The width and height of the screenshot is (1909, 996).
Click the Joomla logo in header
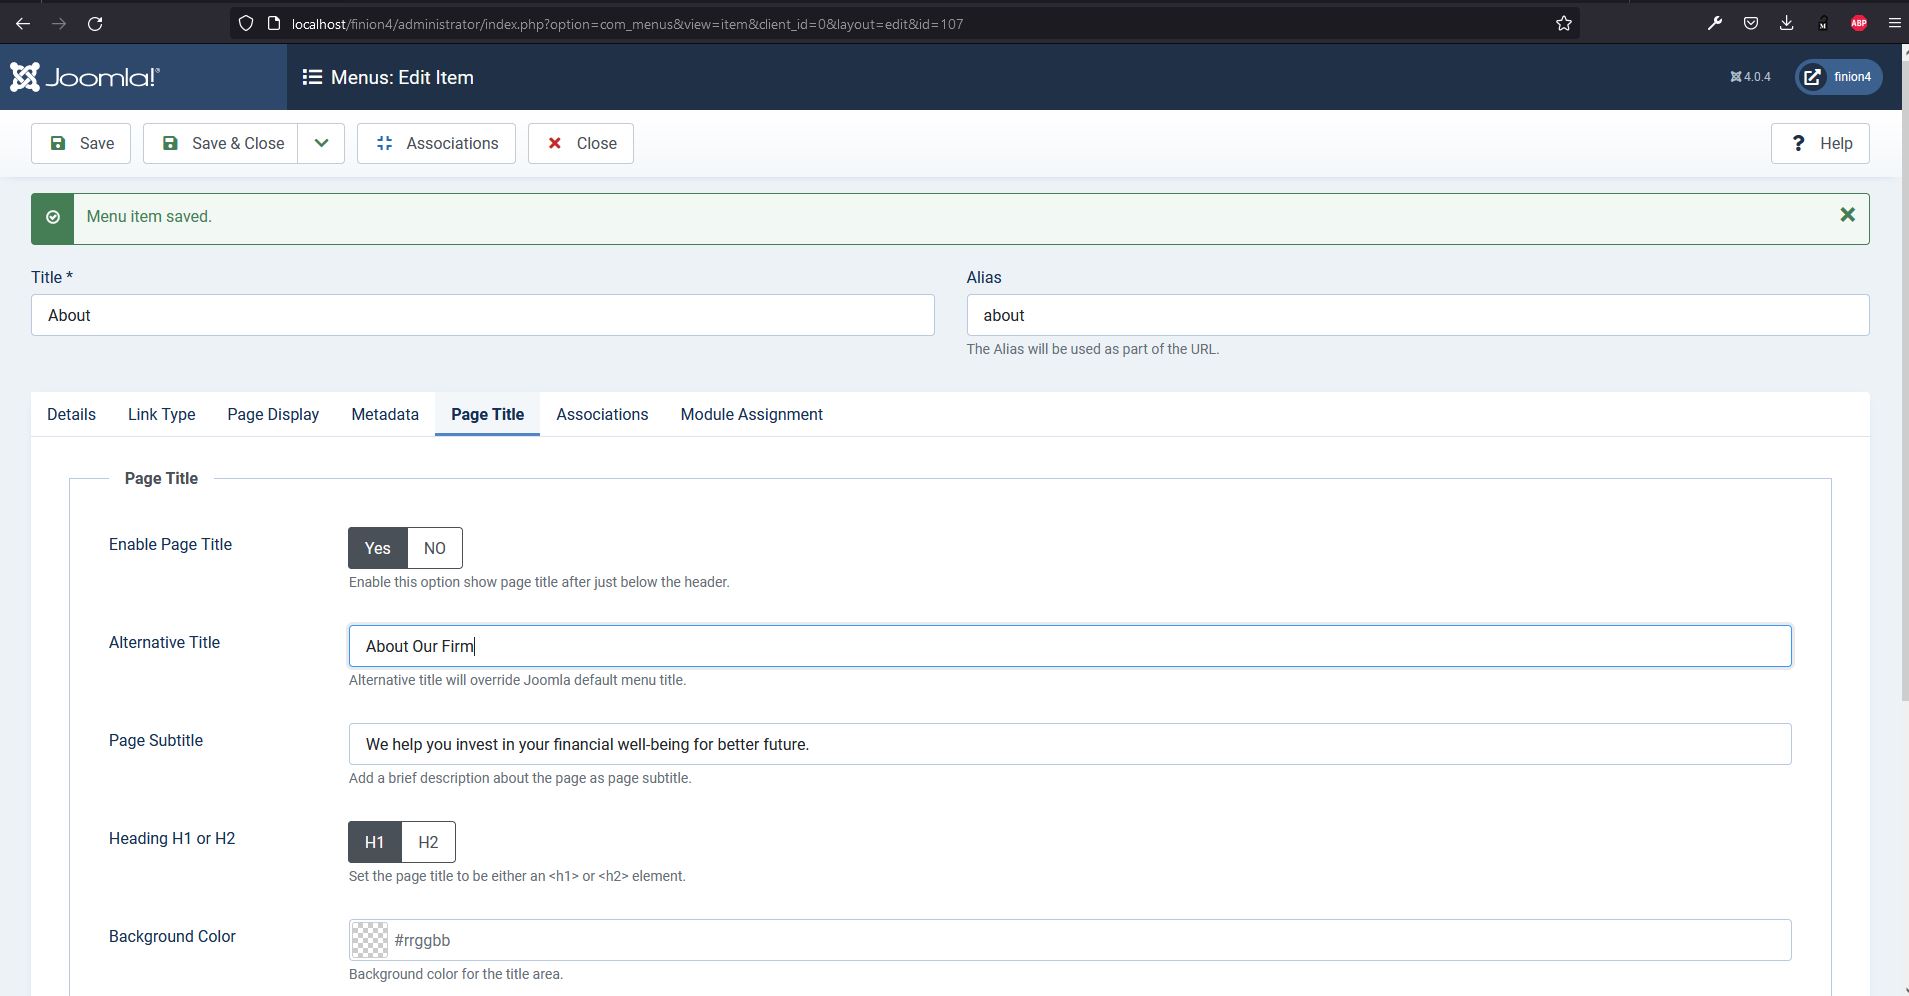tap(85, 77)
